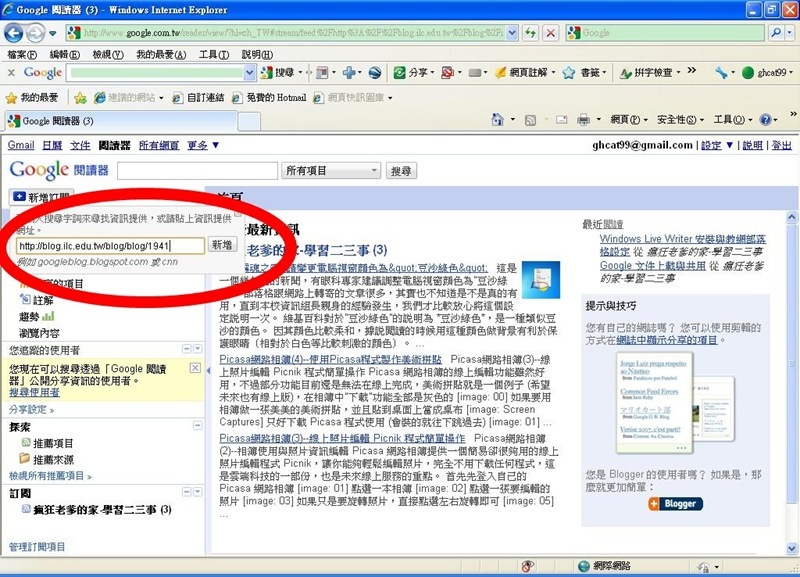800x577 pixels.
Task: Stop loading with the red X button
Action: tap(551, 33)
